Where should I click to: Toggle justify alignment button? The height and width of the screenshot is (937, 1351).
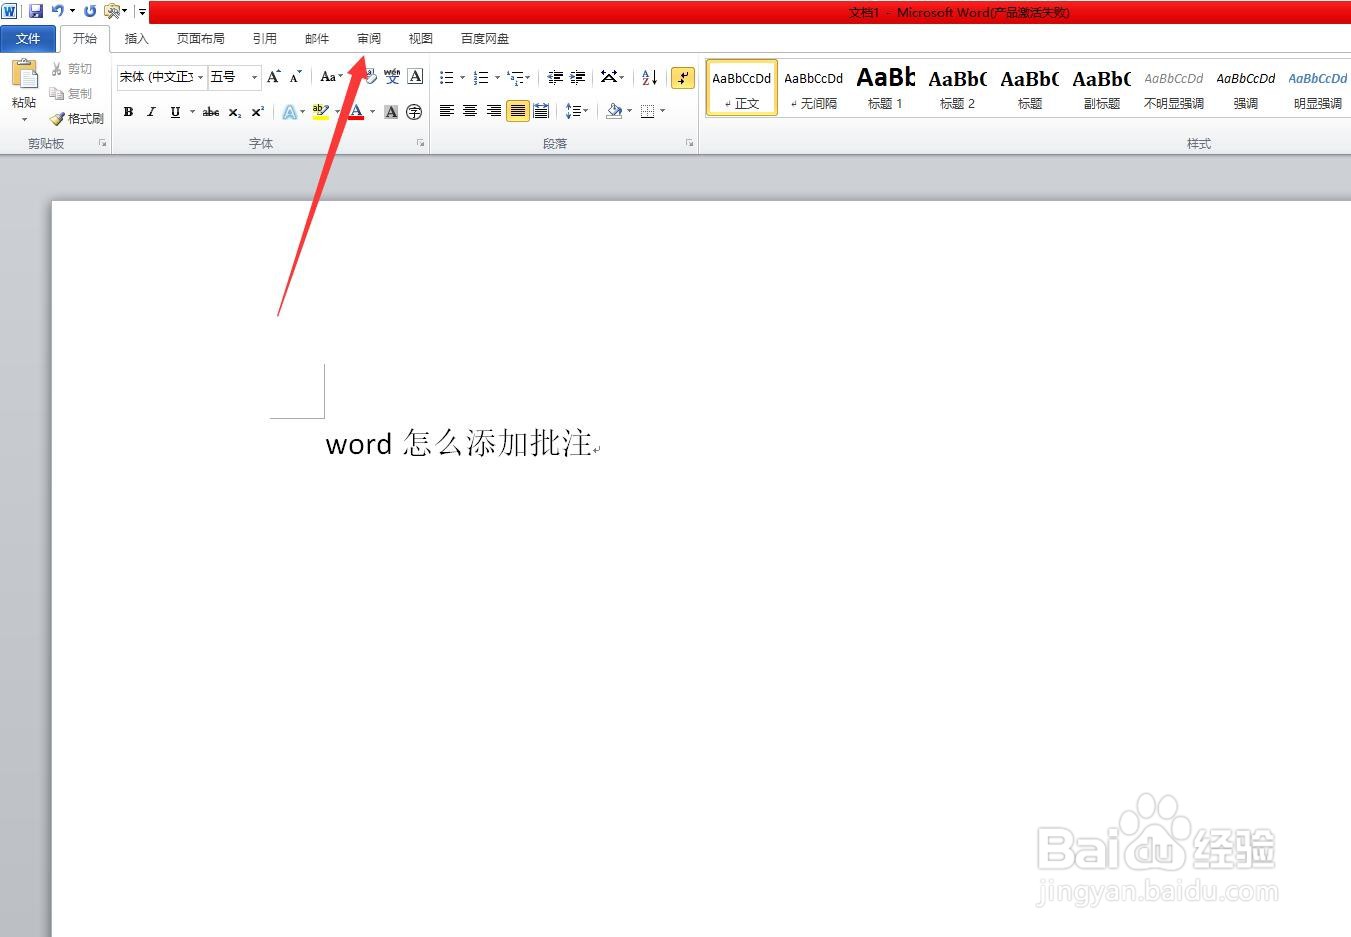[x=517, y=111]
